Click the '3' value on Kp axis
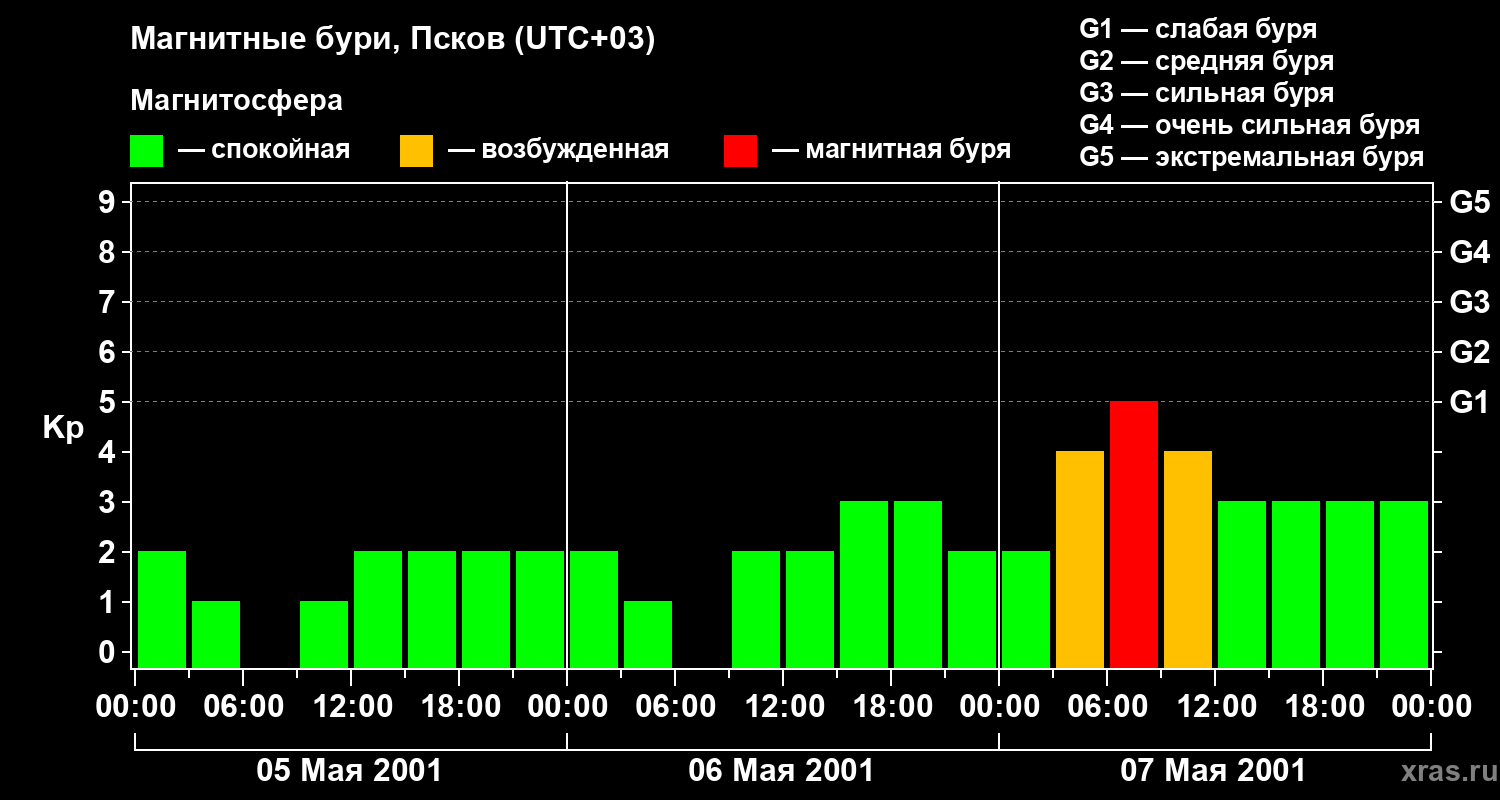Screen dimensions: 1500x800 click(109, 502)
